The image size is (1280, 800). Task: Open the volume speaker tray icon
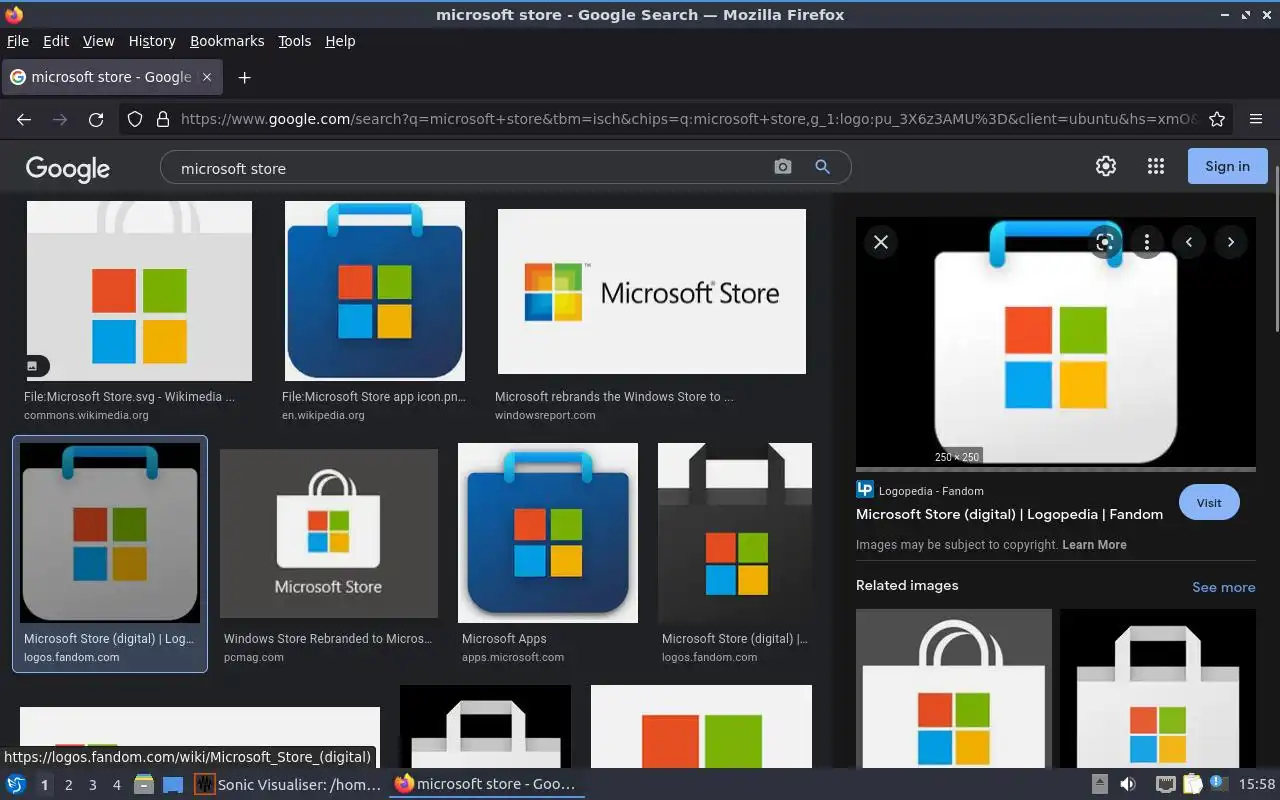click(x=1128, y=785)
